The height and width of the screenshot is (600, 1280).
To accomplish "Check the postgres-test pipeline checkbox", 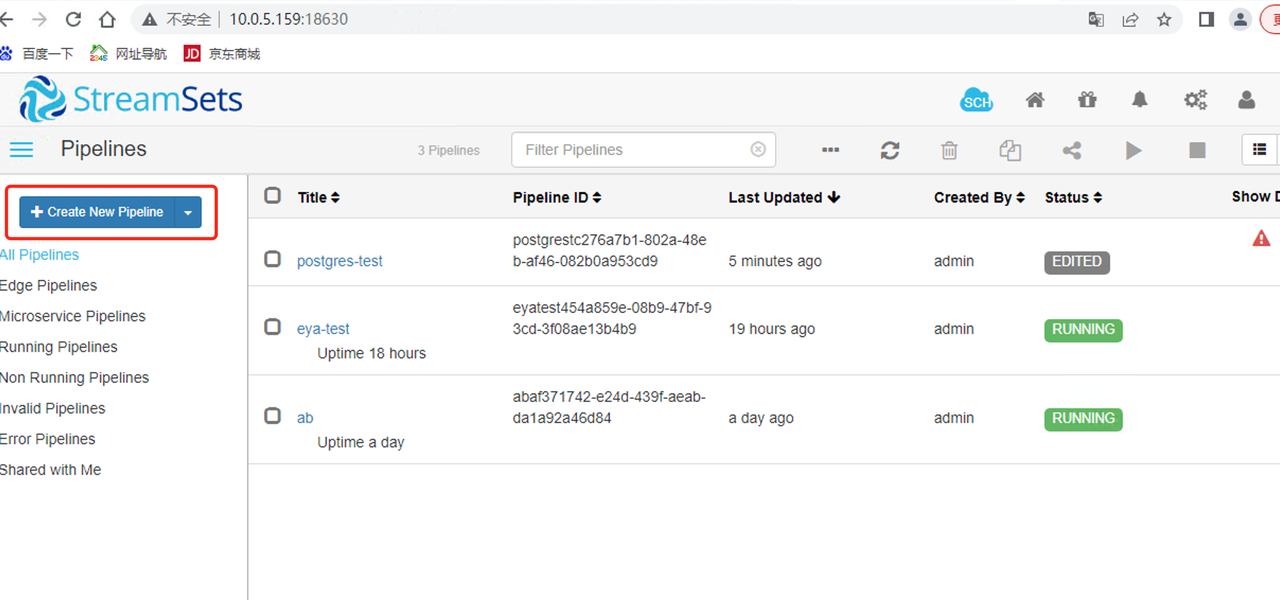I will (272, 259).
